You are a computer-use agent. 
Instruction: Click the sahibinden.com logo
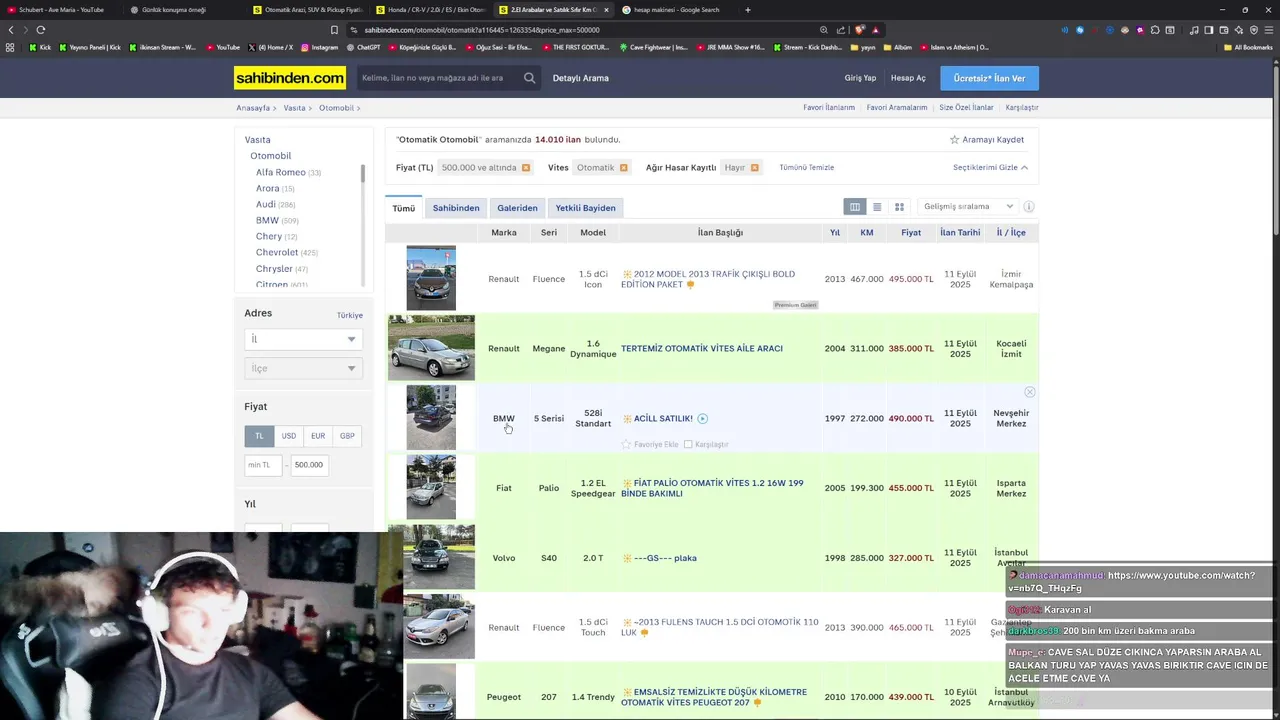pos(290,78)
